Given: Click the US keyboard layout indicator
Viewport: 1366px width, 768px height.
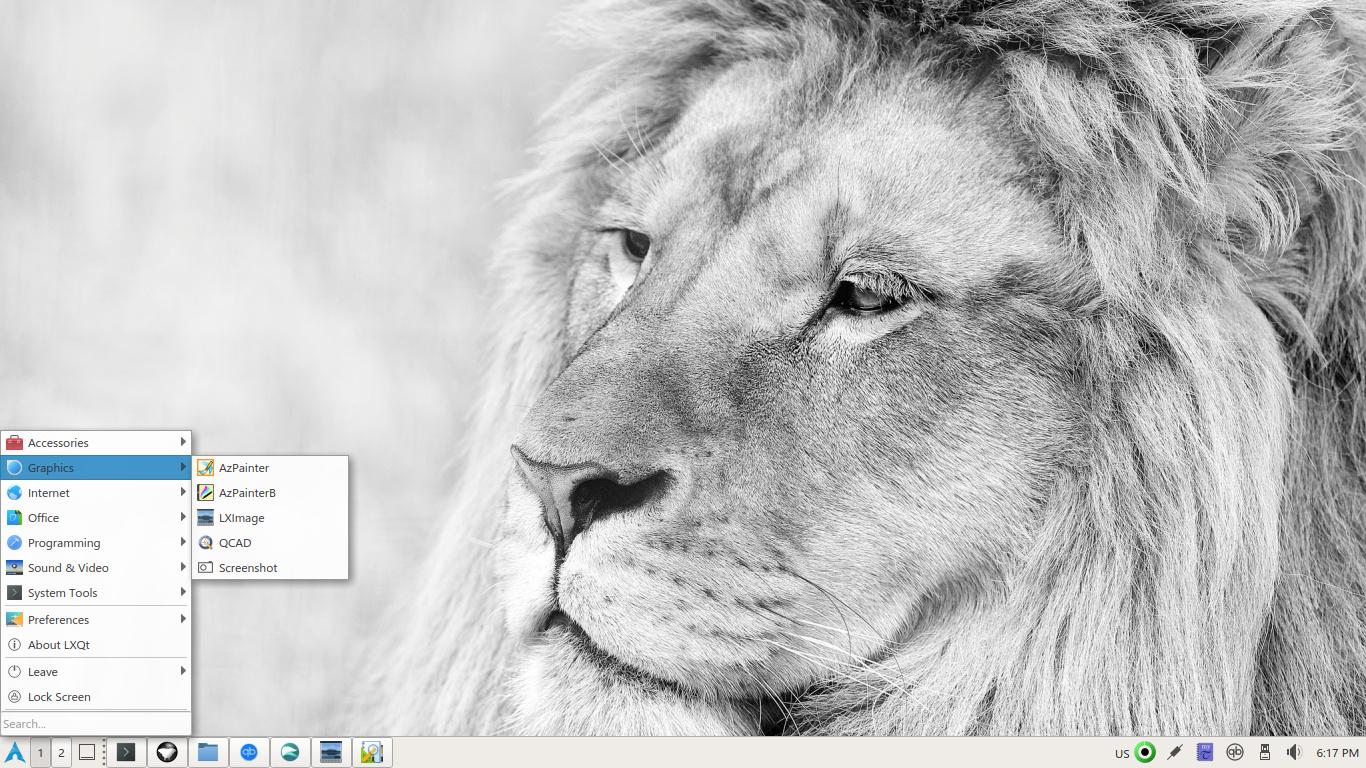Looking at the screenshot, I should tap(1122, 754).
